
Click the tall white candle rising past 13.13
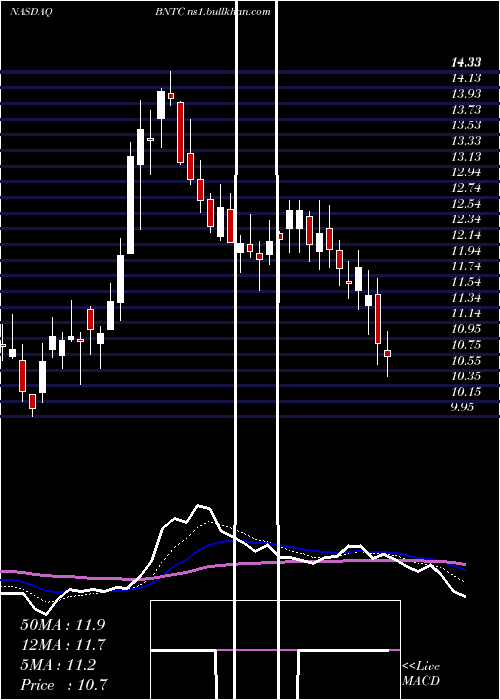click(x=130, y=205)
